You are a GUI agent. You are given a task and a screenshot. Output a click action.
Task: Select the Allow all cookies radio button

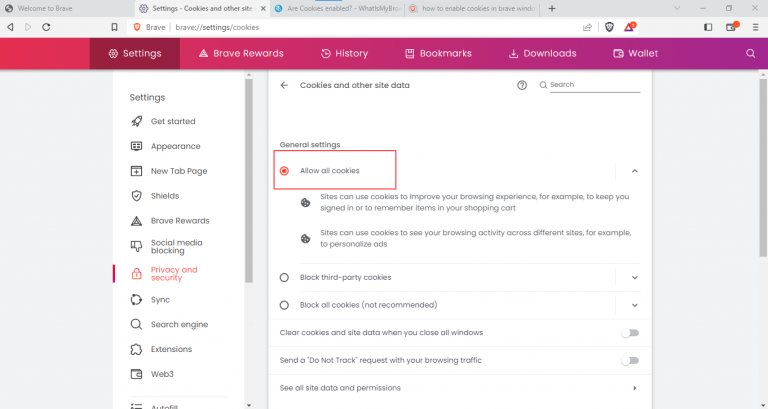pos(285,171)
